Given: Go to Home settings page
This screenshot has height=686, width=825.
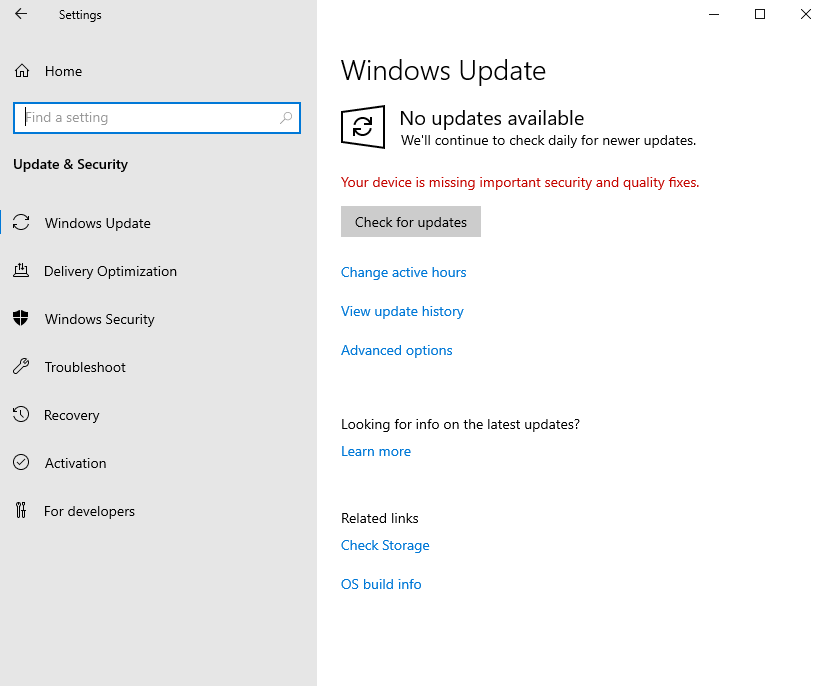Looking at the screenshot, I should coord(63,71).
